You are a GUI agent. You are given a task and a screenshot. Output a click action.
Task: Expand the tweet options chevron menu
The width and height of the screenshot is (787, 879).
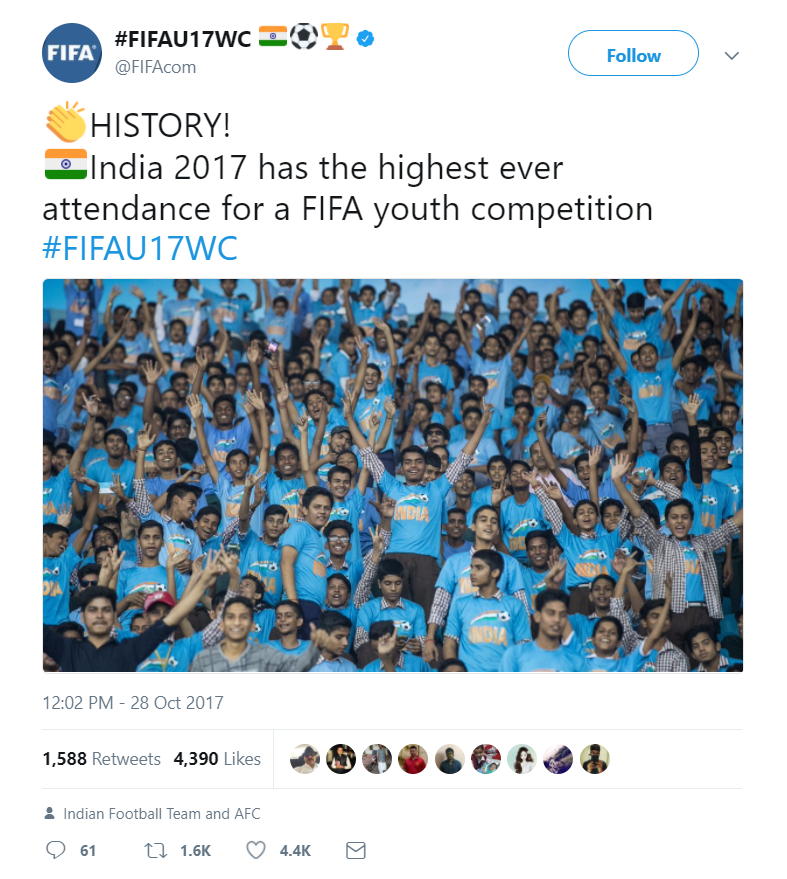[x=732, y=55]
